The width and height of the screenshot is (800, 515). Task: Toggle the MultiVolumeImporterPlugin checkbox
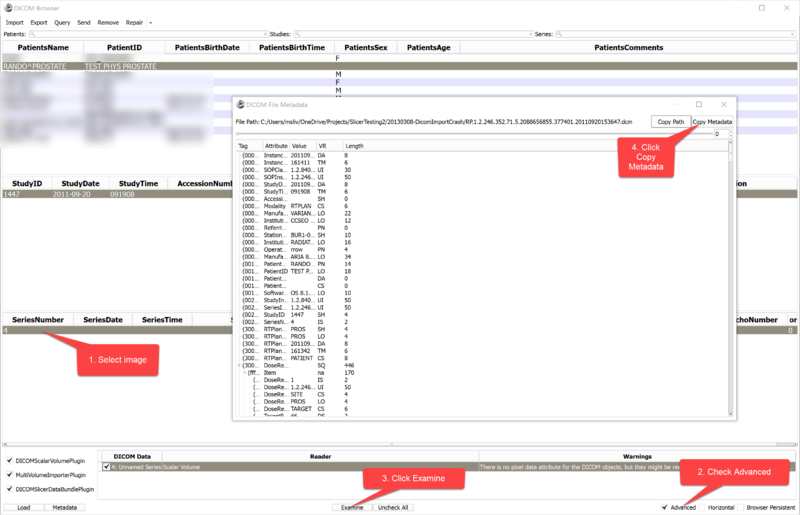point(10,475)
